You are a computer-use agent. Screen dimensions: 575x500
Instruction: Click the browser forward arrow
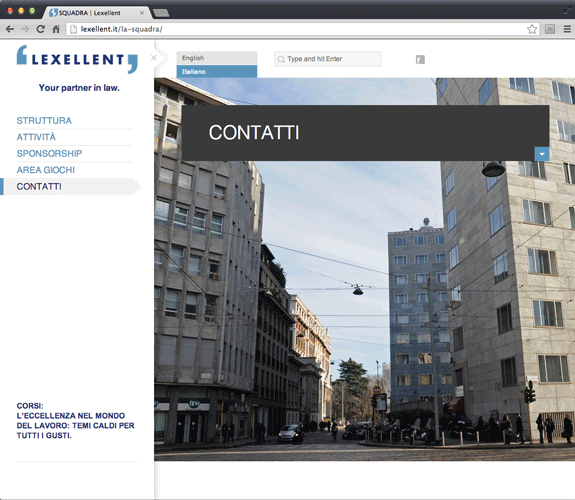[x=25, y=29]
